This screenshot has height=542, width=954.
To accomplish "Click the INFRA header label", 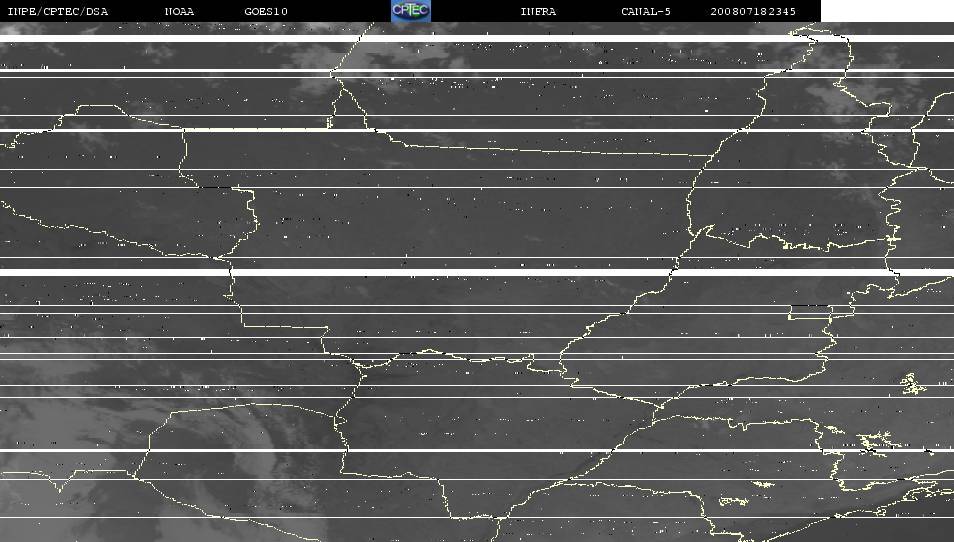I will click(538, 12).
